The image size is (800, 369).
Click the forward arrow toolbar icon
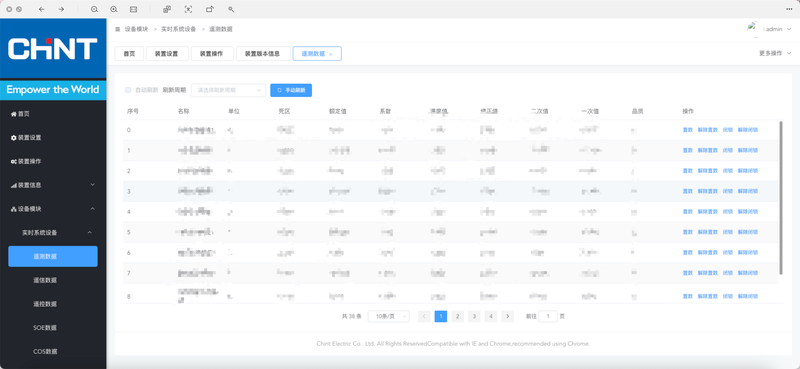click(61, 9)
